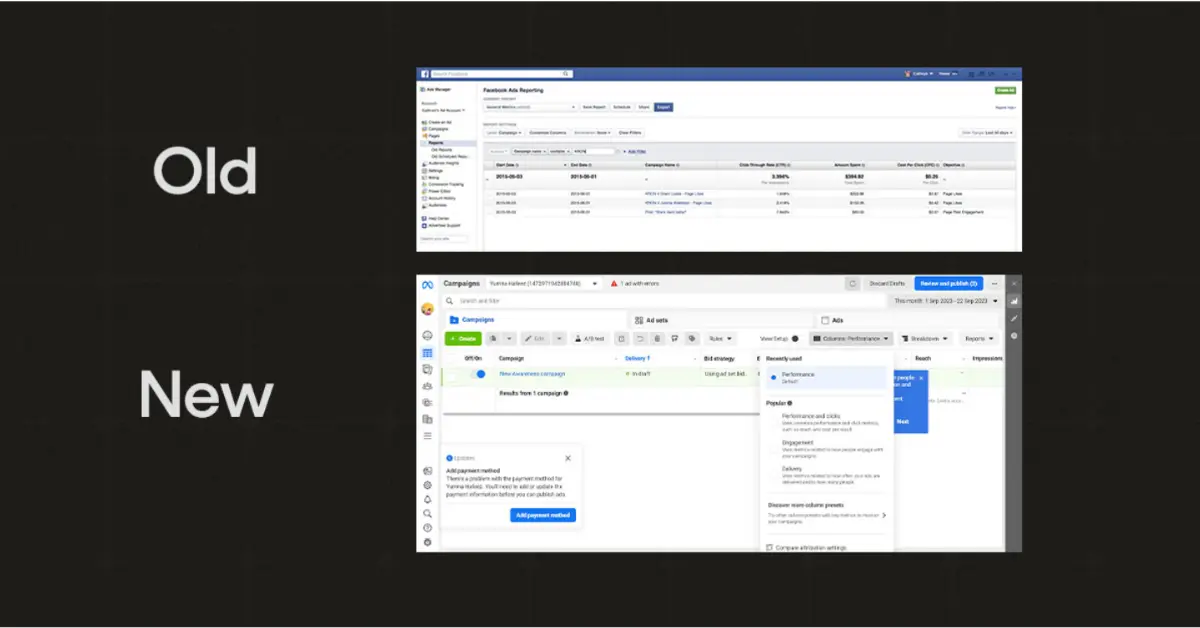The width and height of the screenshot is (1200, 628).
Task: Click the A/B test flask button
Action: 589,339
